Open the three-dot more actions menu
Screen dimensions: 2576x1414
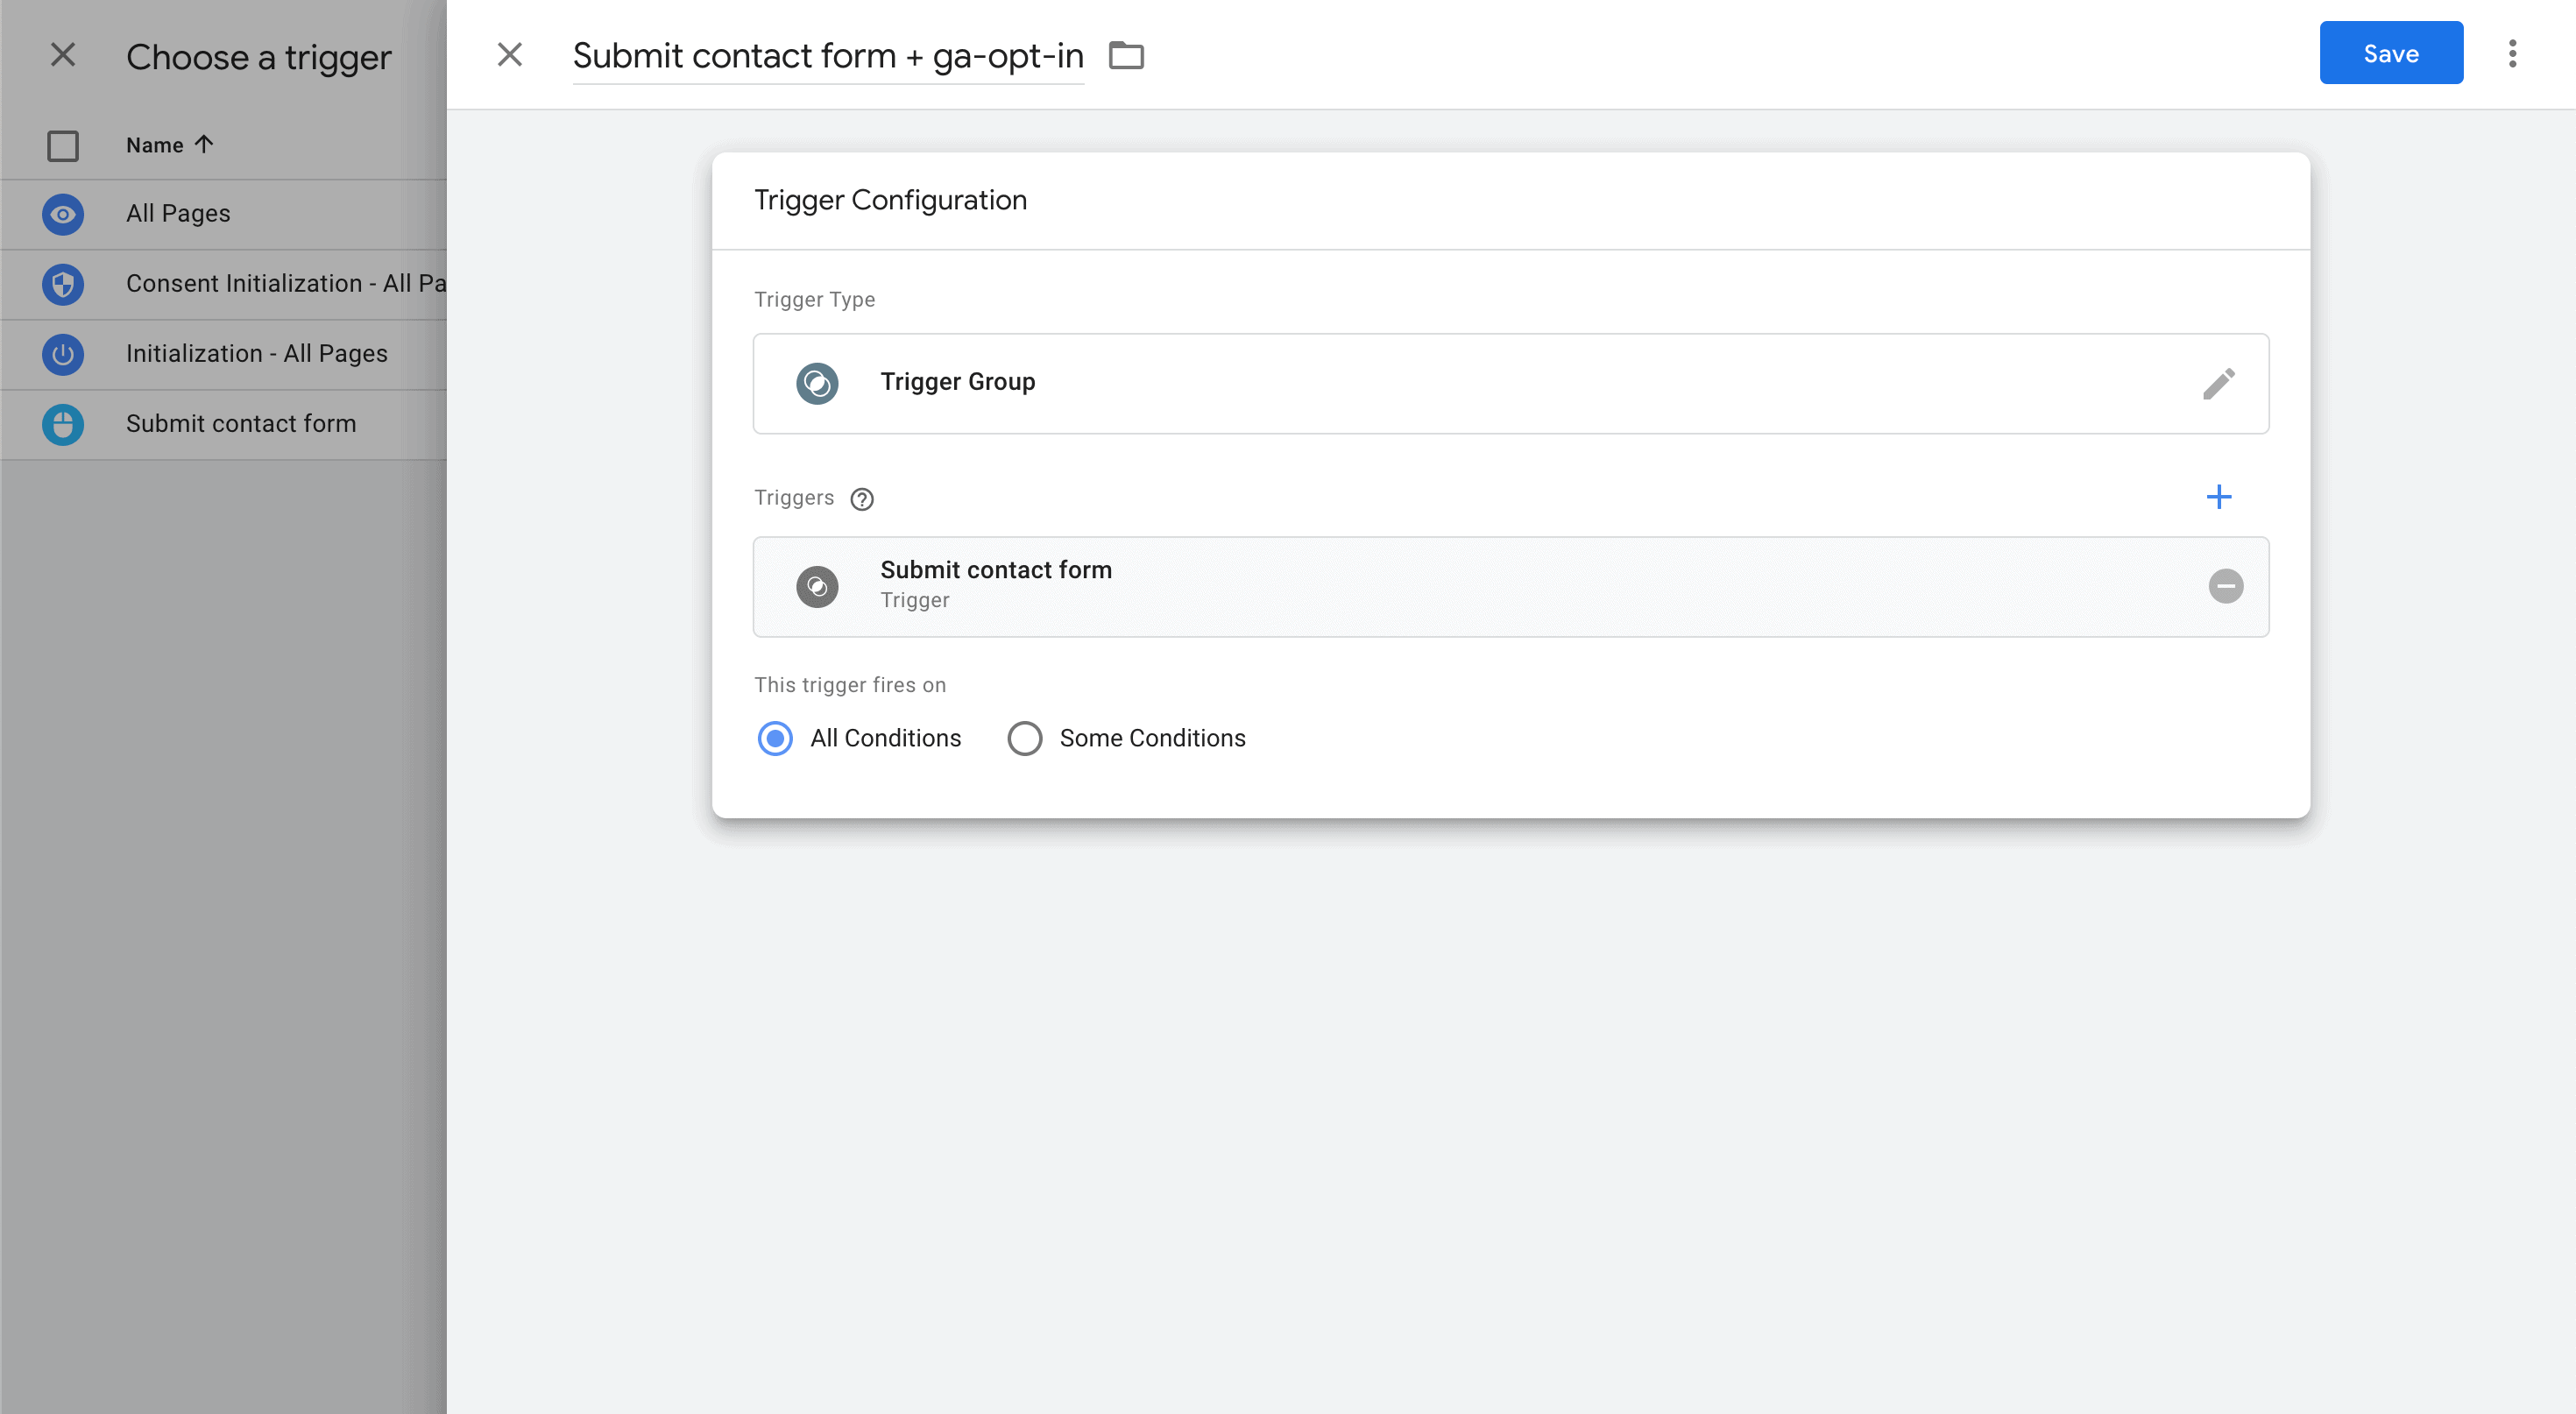coord(2512,54)
